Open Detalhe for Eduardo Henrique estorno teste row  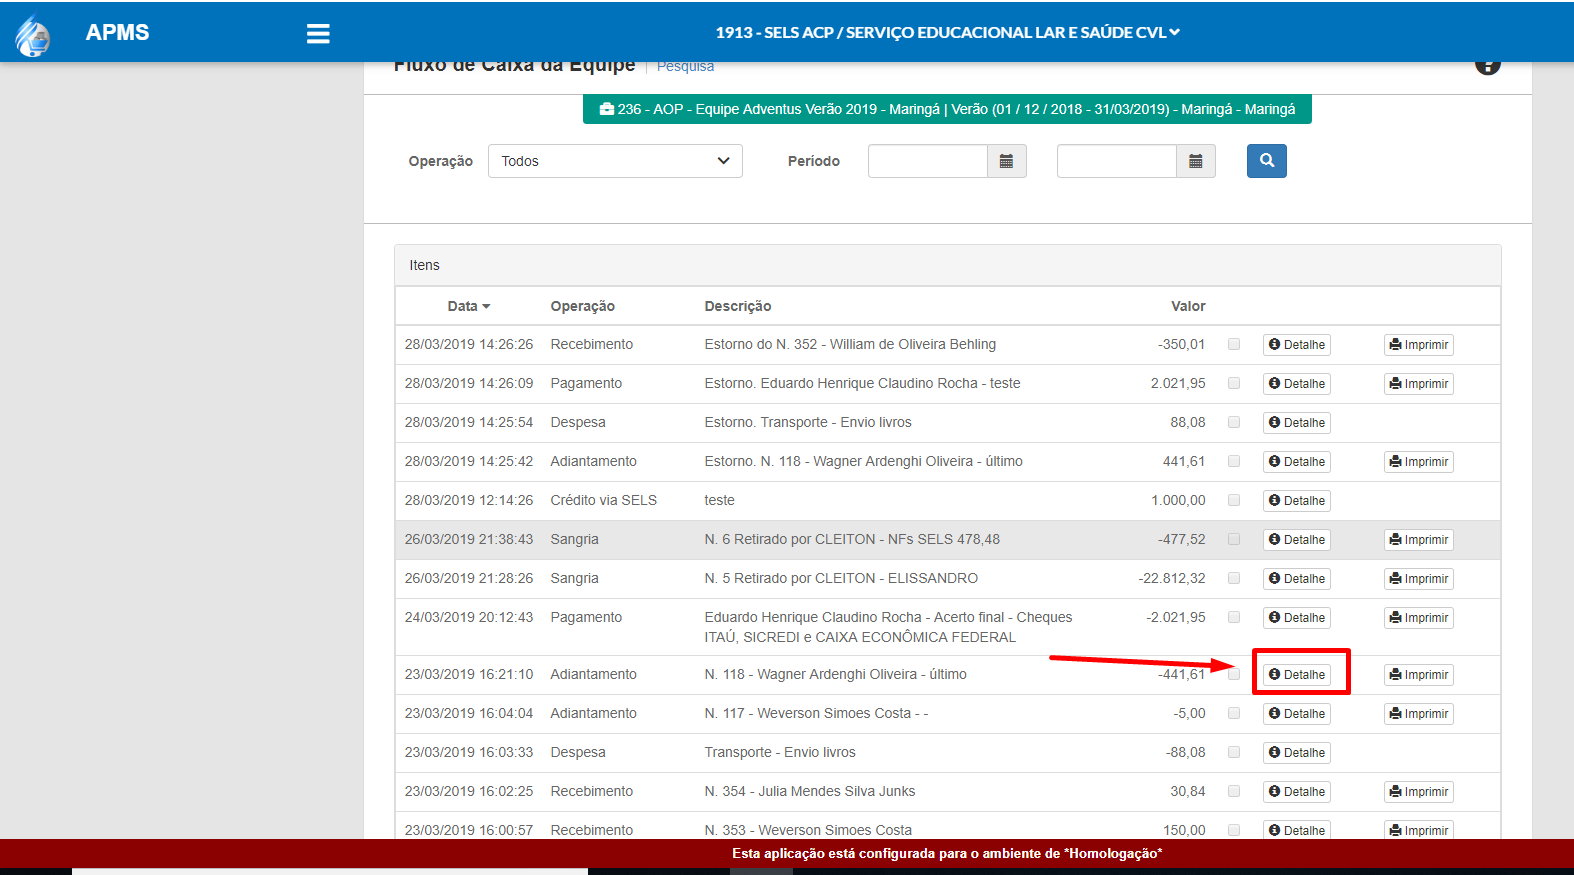coord(1297,384)
